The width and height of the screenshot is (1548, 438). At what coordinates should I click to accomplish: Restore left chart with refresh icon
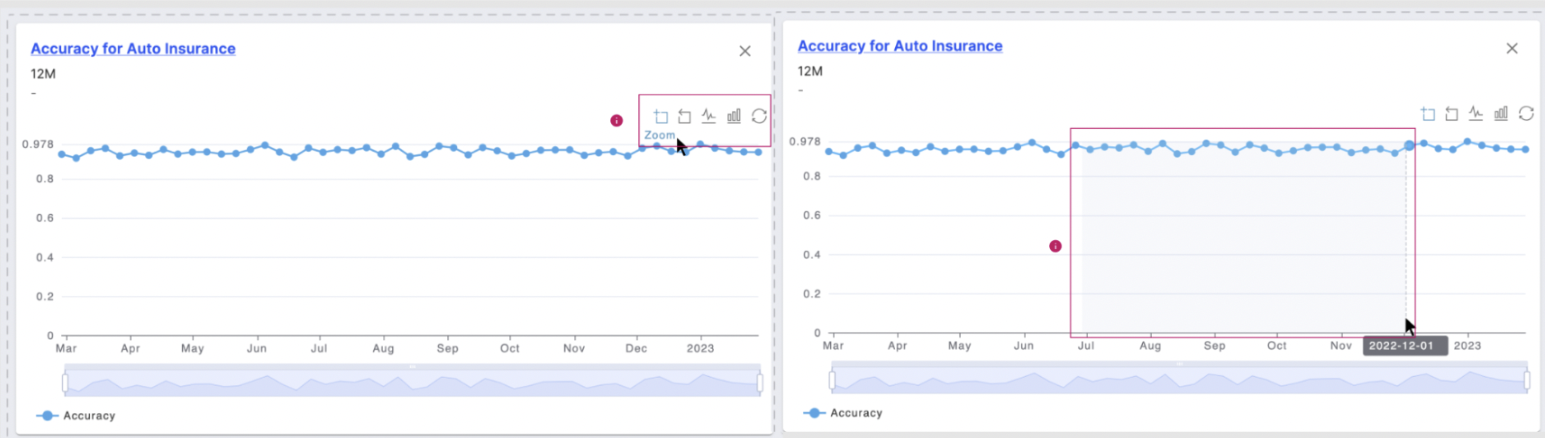pyautogui.click(x=759, y=116)
